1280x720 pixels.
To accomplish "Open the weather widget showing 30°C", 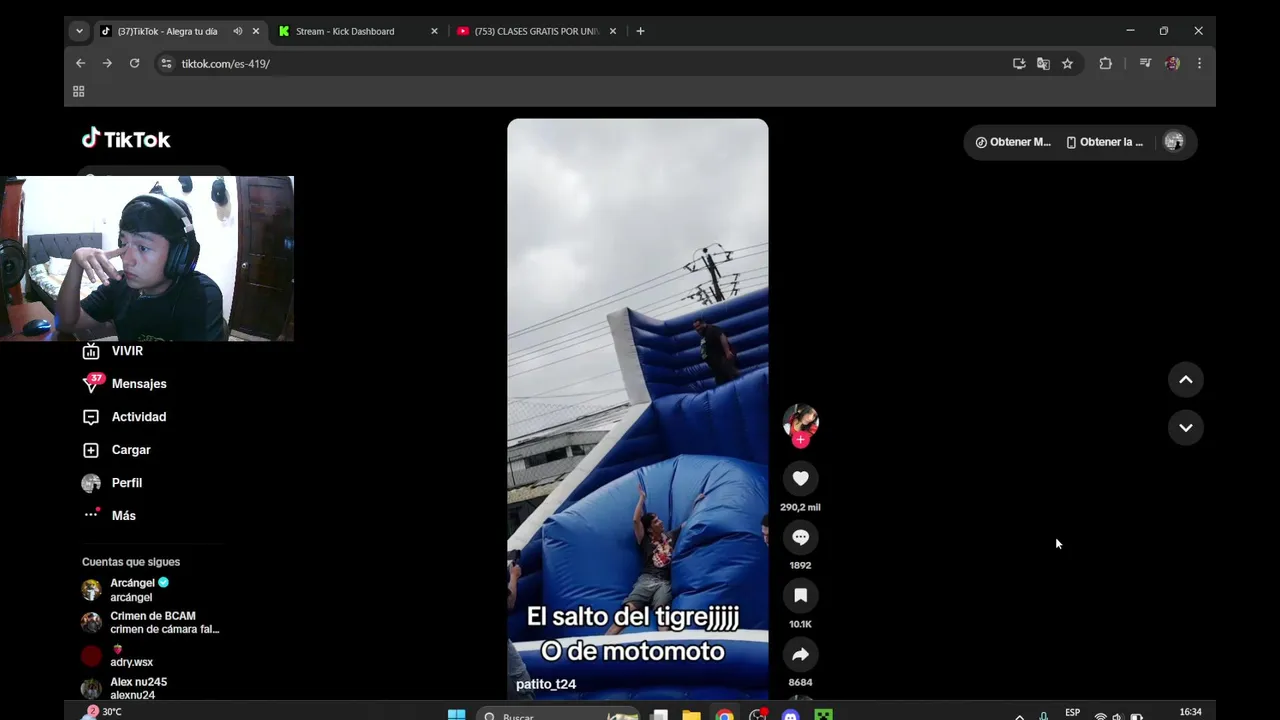I will (104, 712).
